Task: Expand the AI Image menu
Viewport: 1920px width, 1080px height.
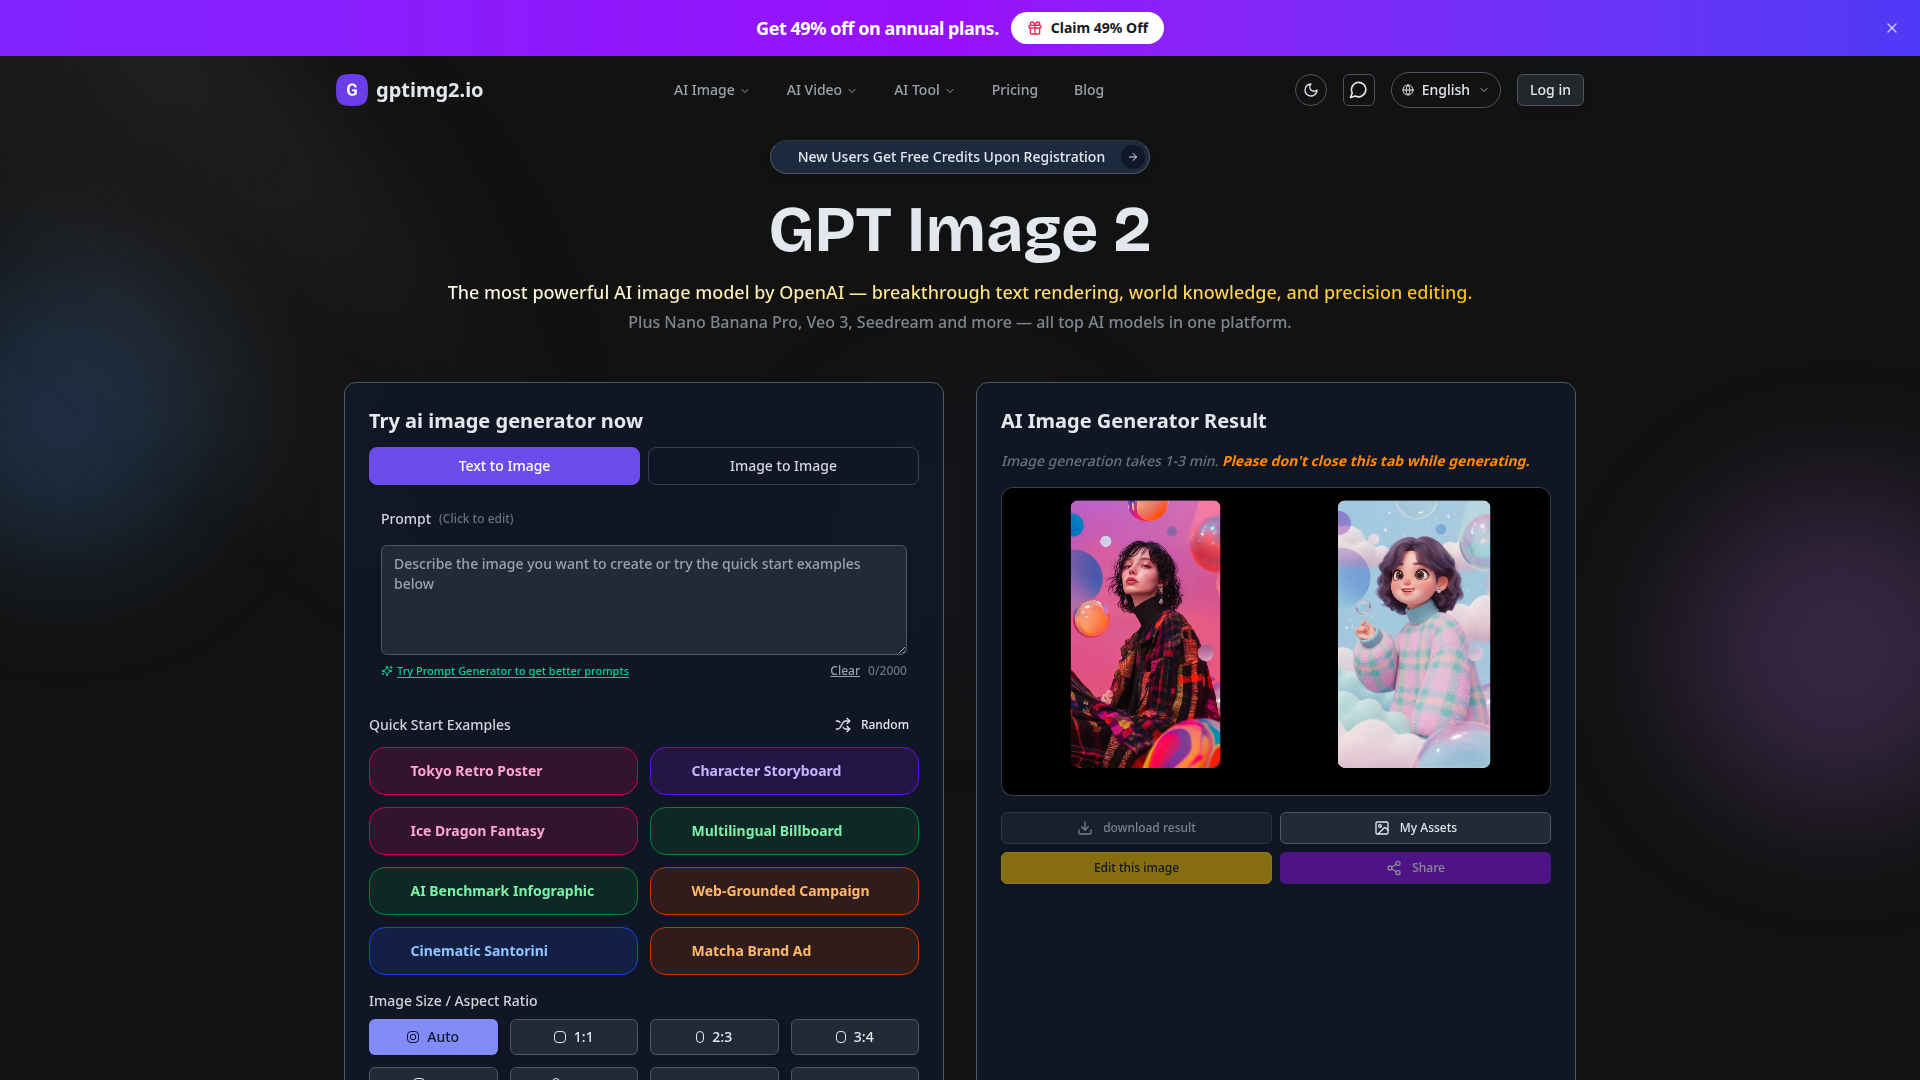Action: [x=711, y=90]
